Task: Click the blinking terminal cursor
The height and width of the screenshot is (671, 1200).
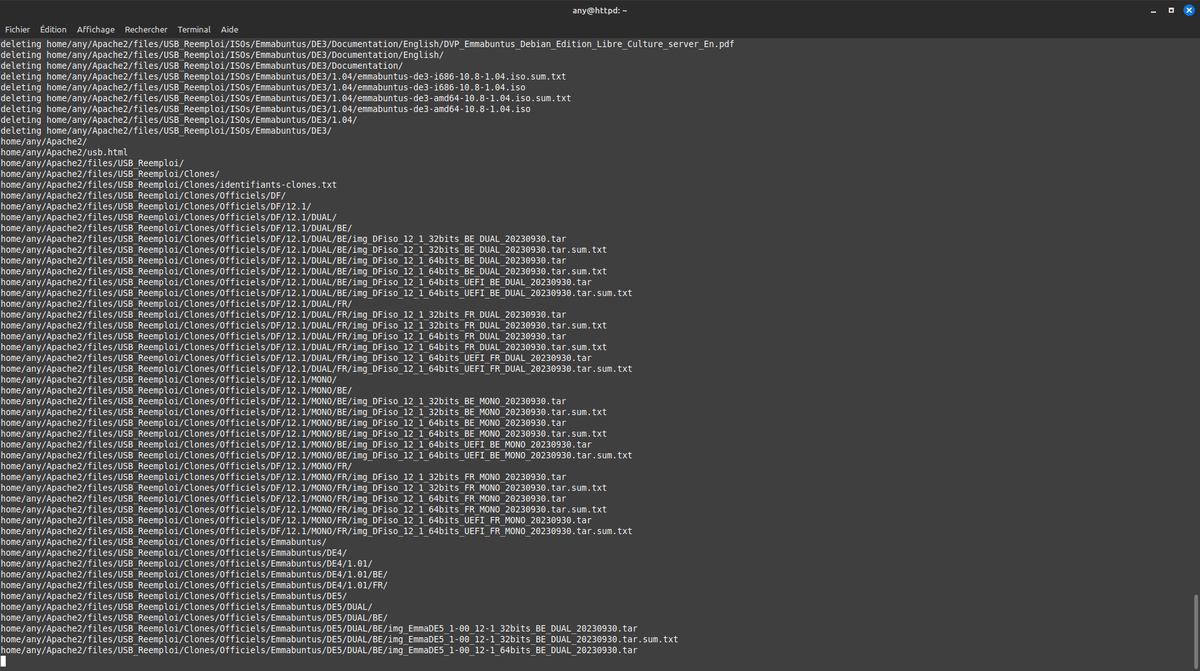Action: tap(4, 660)
